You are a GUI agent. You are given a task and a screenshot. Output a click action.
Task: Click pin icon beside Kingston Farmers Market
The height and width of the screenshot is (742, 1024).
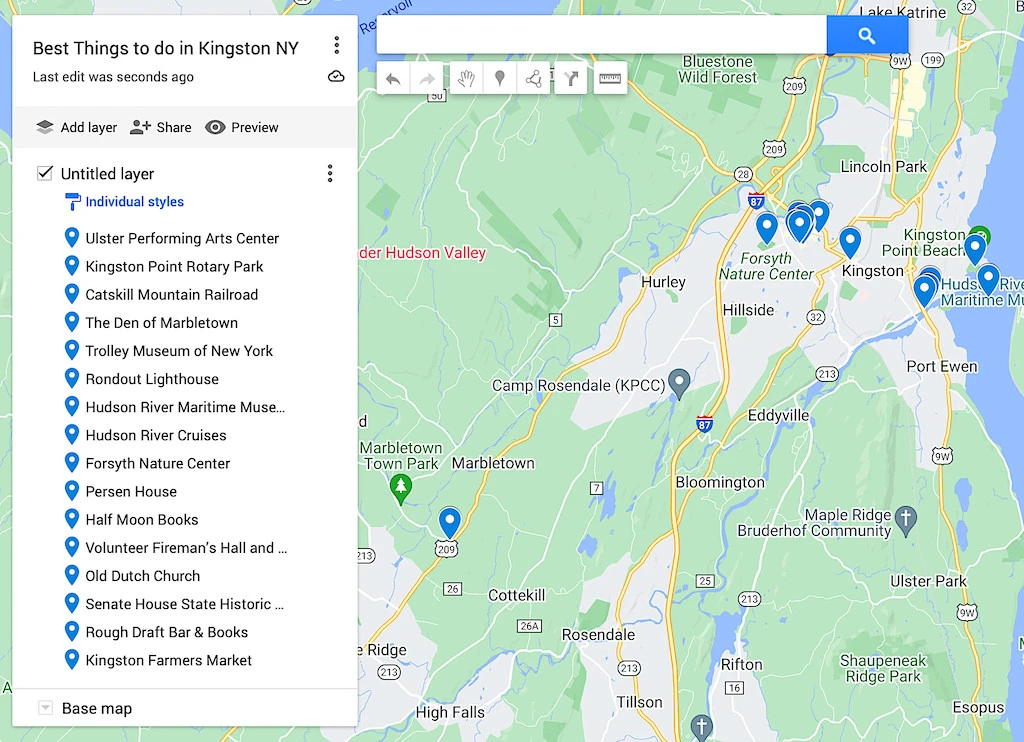click(x=72, y=659)
